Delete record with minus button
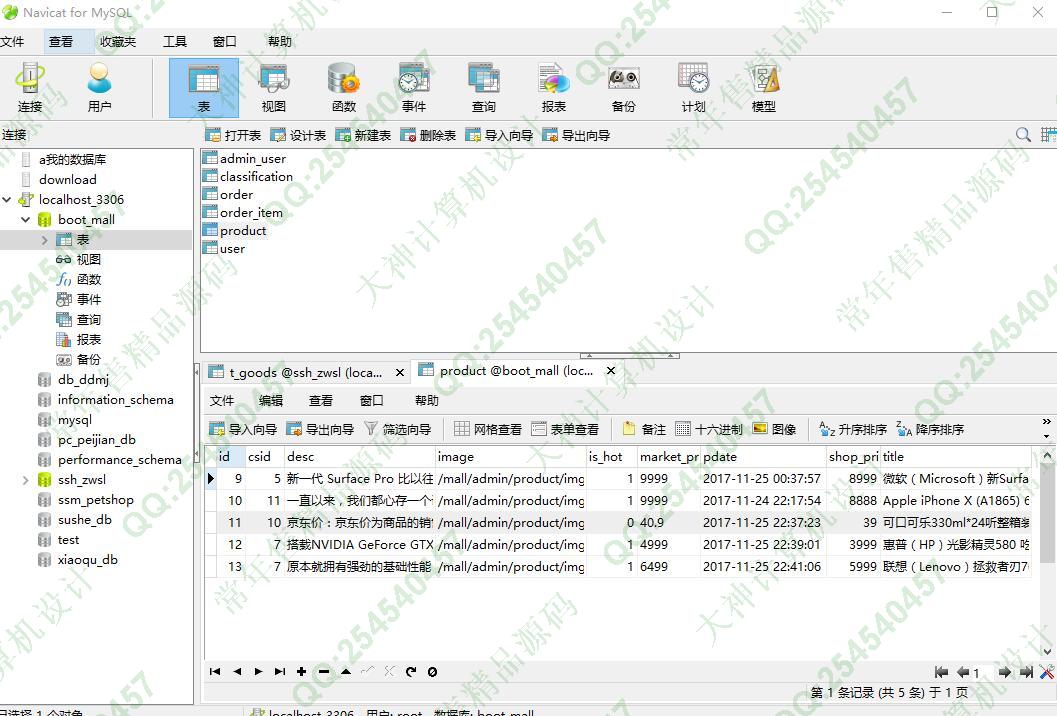The image size is (1057, 716). coord(324,672)
